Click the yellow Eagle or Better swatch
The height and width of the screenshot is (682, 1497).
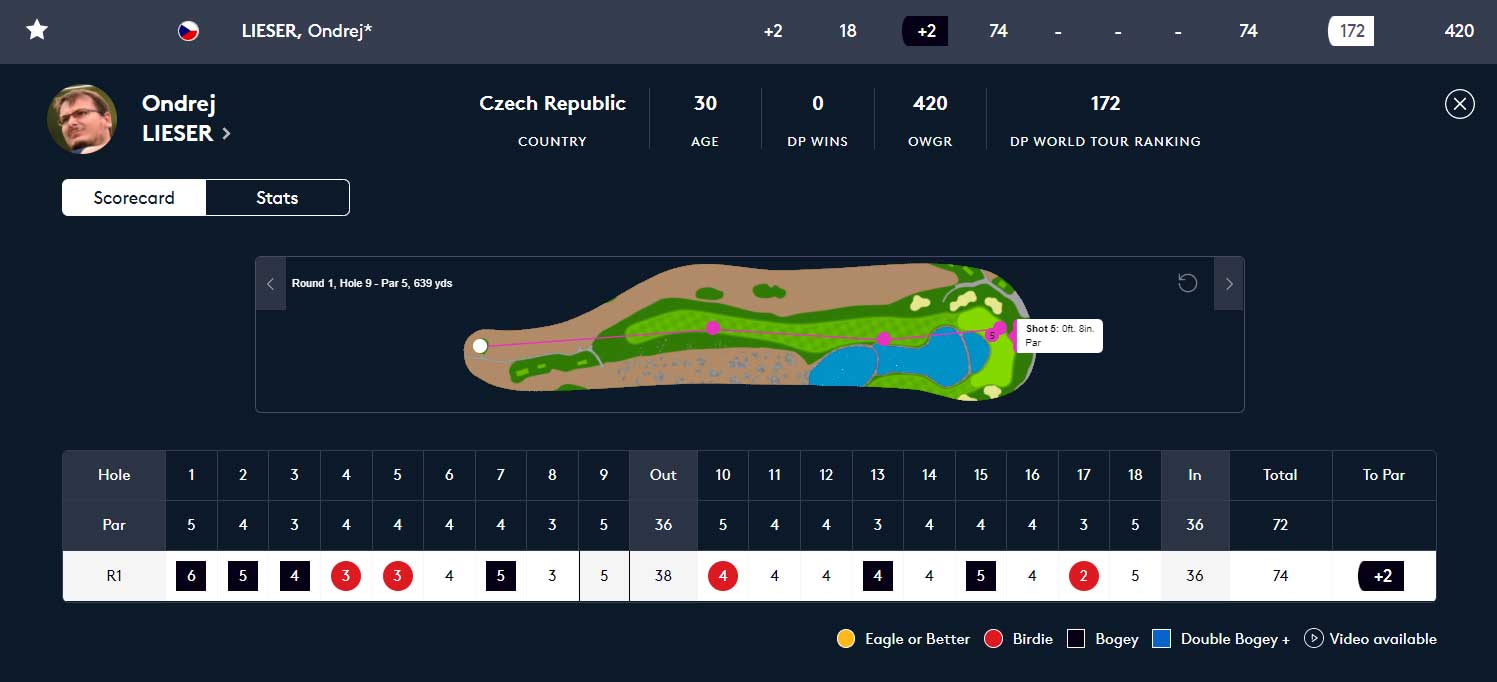click(x=846, y=638)
